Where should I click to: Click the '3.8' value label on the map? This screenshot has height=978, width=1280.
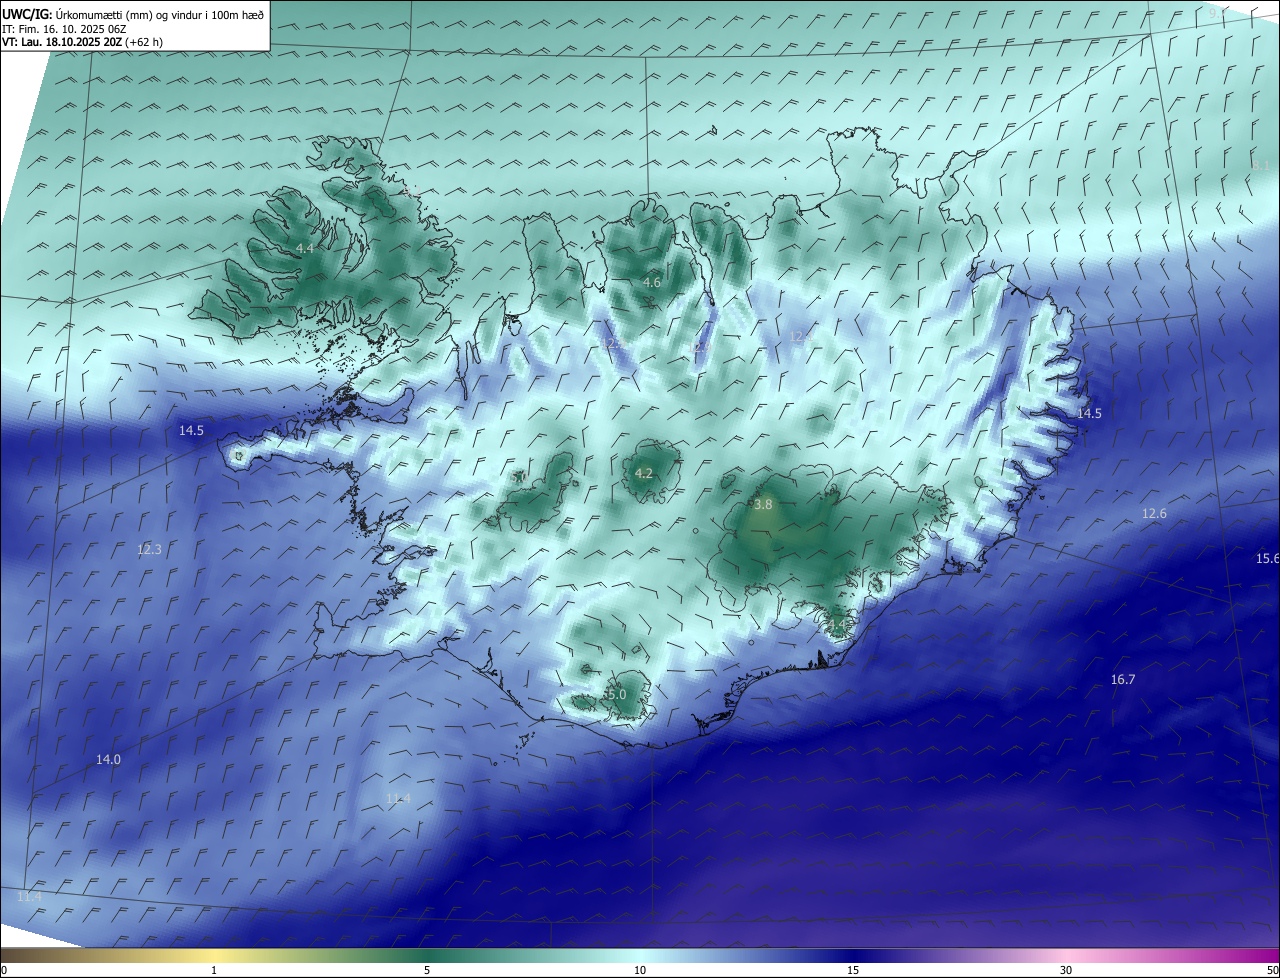(x=763, y=505)
